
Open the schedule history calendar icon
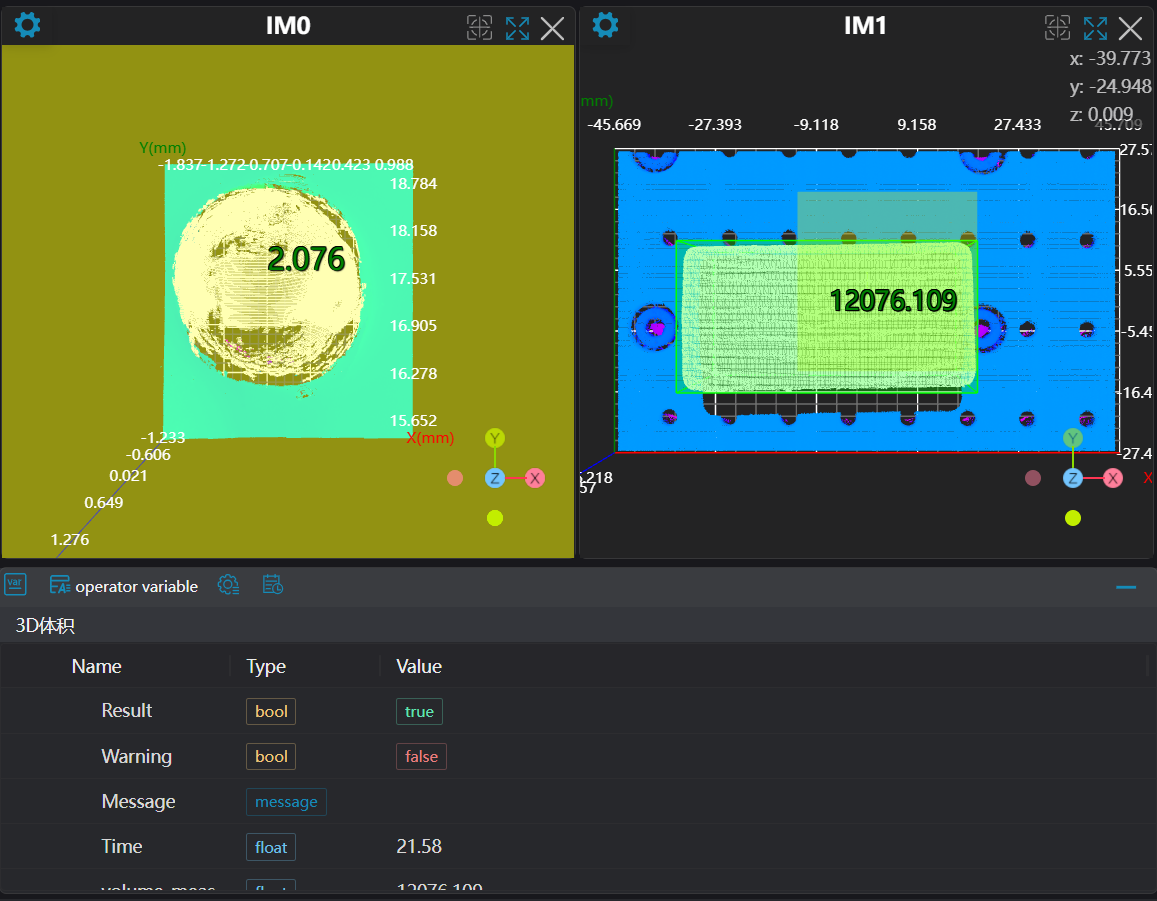[272, 585]
